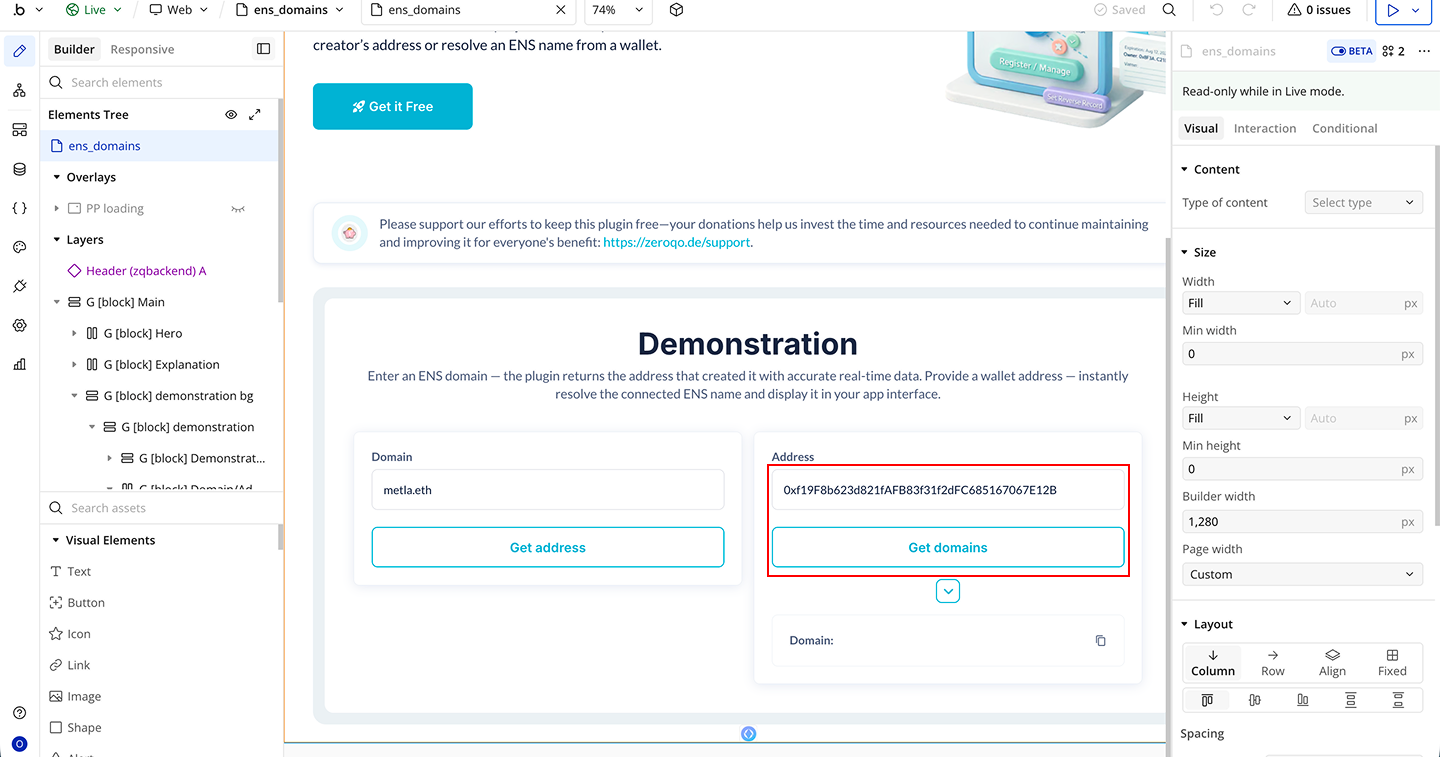
Task: Switch to the Builder tab
Action: pyautogui.click(x=74, y=49)
